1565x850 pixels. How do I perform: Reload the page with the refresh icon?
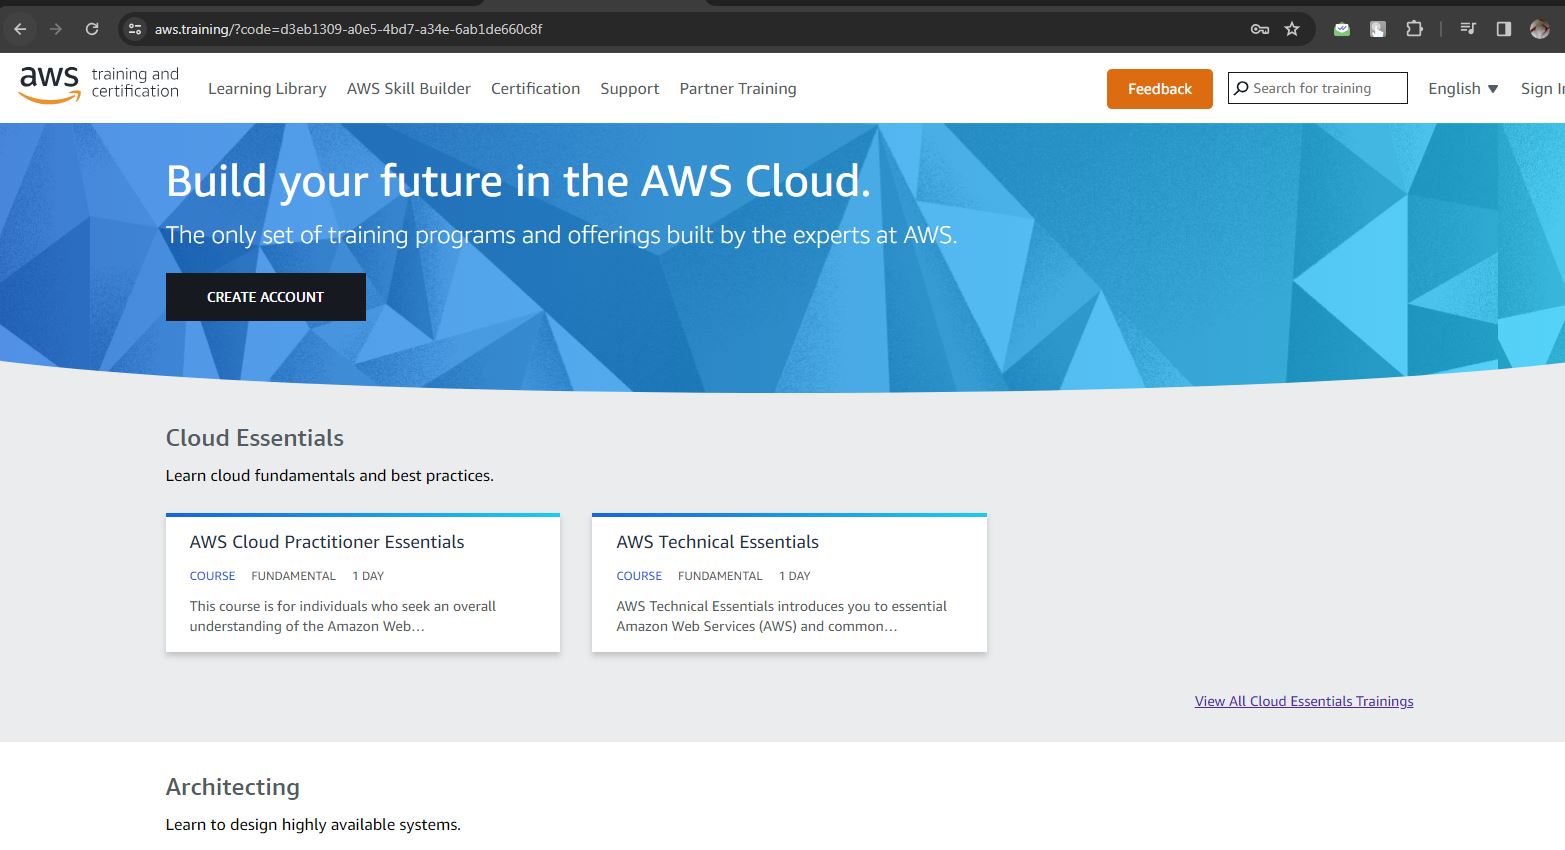point(92,29)
